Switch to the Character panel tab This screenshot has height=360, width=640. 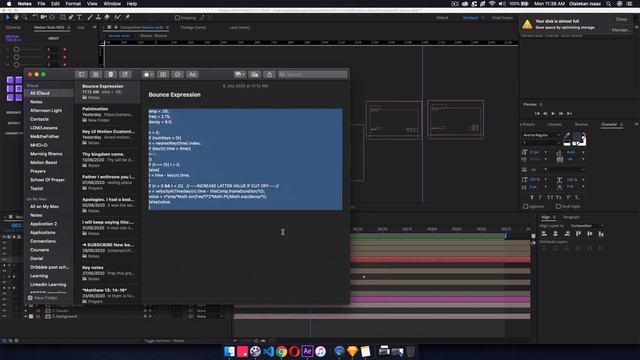(609, 124)
